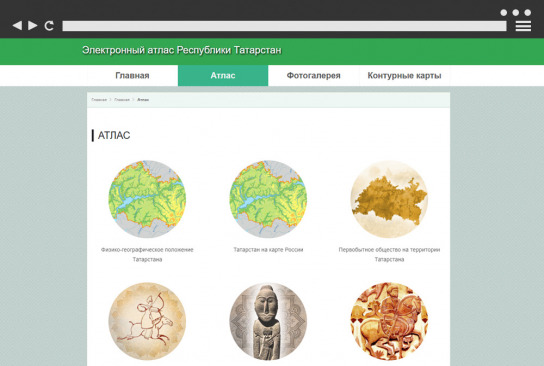Open the hamburger menu in browser bar

(x=523, y=26)
